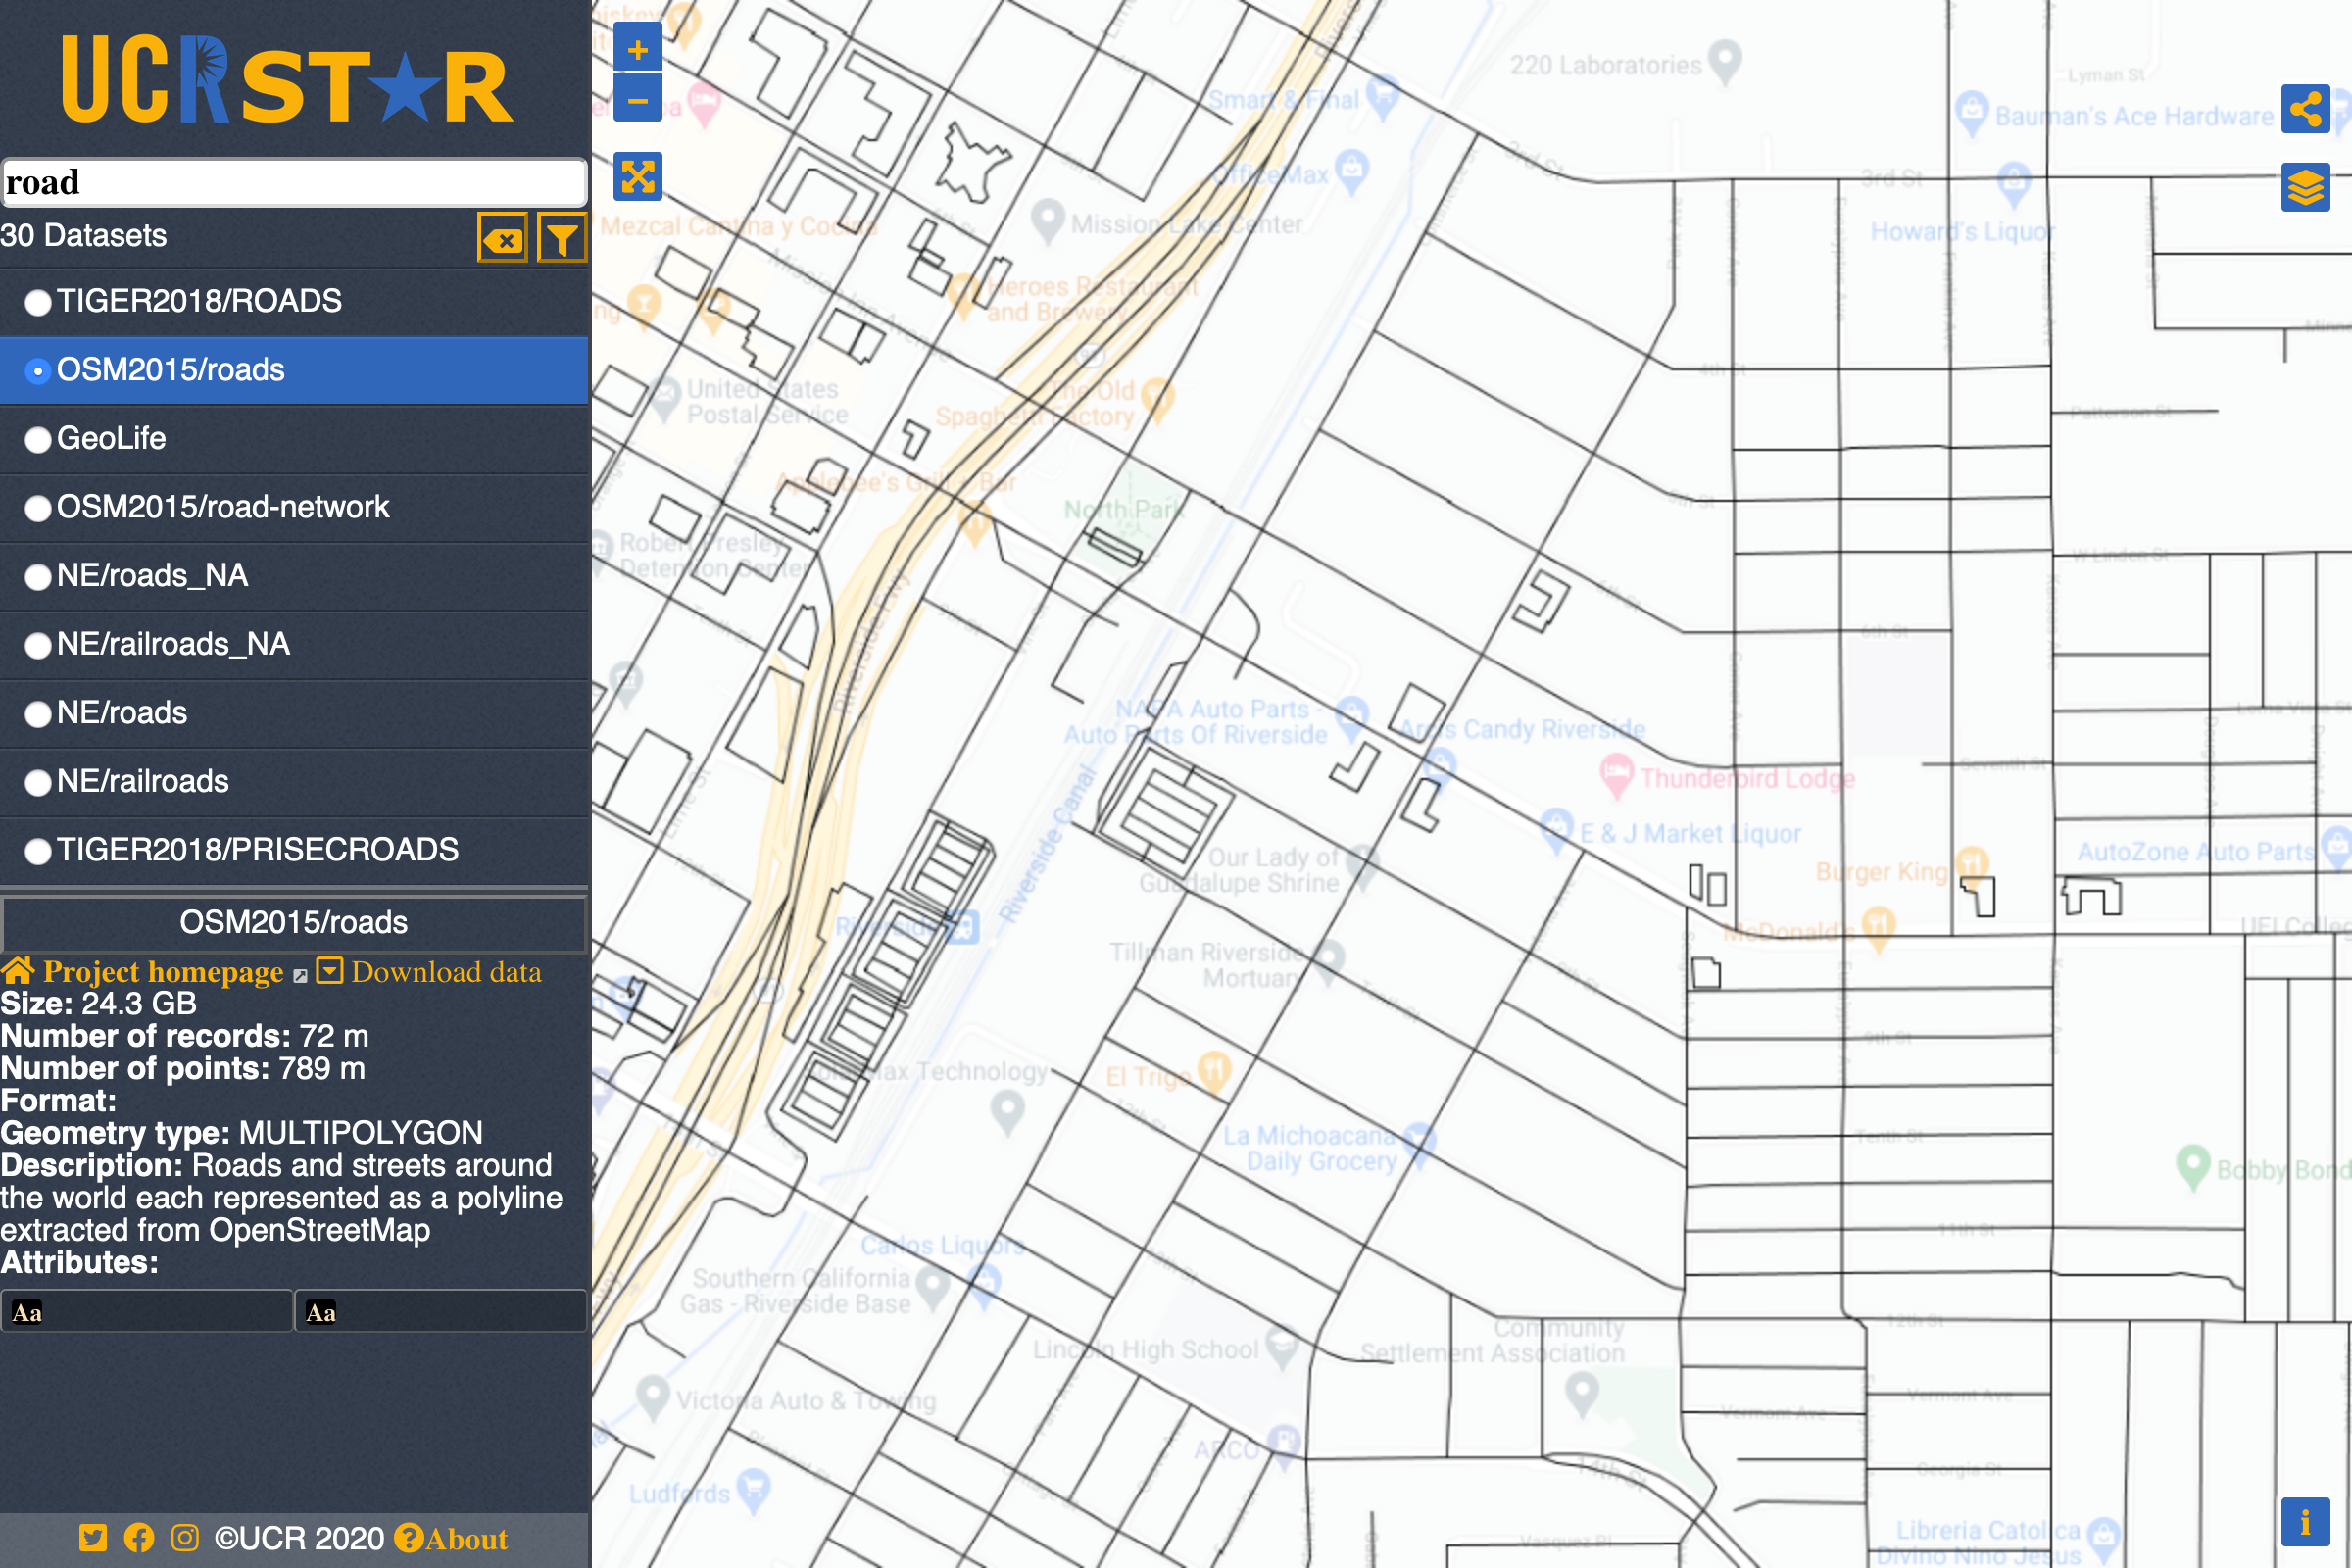The height and width of the screenshot is (1568, 2352).
Task: Open the second Aa attribute dropdown
Action: (440, 1311)
